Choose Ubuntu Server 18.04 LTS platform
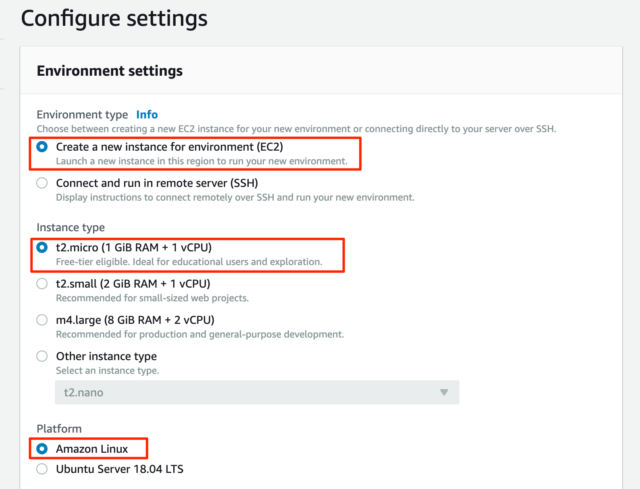This screenshot has height=489, width=640. 42,469
